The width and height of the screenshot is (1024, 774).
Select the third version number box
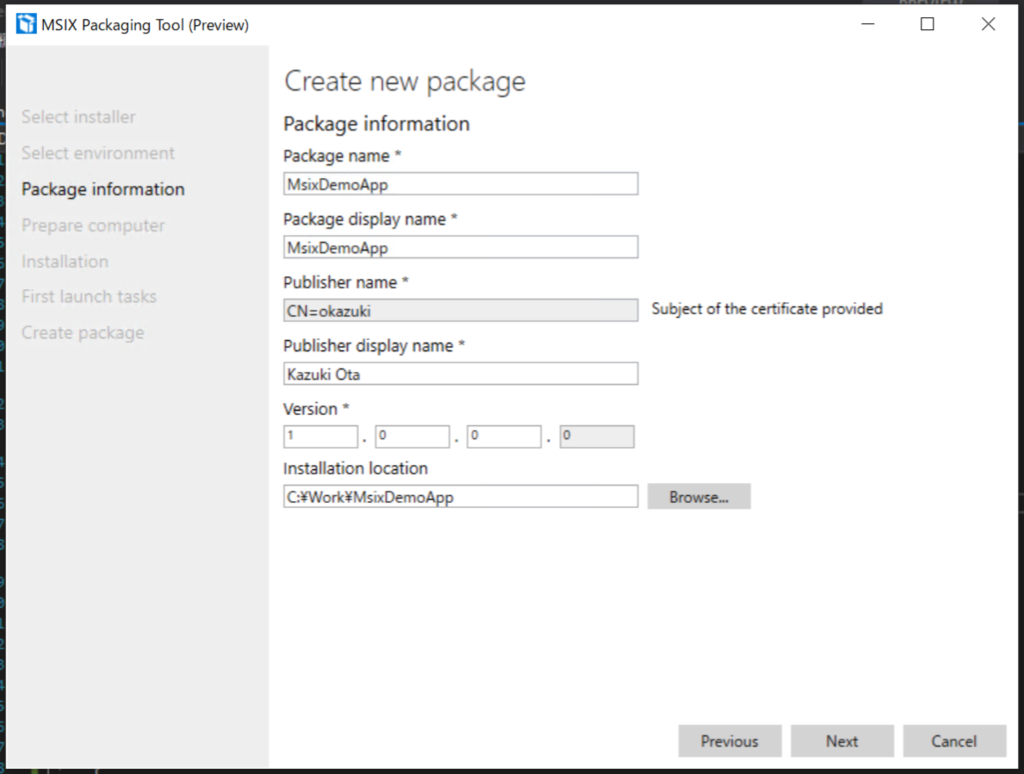coord(504,436)
